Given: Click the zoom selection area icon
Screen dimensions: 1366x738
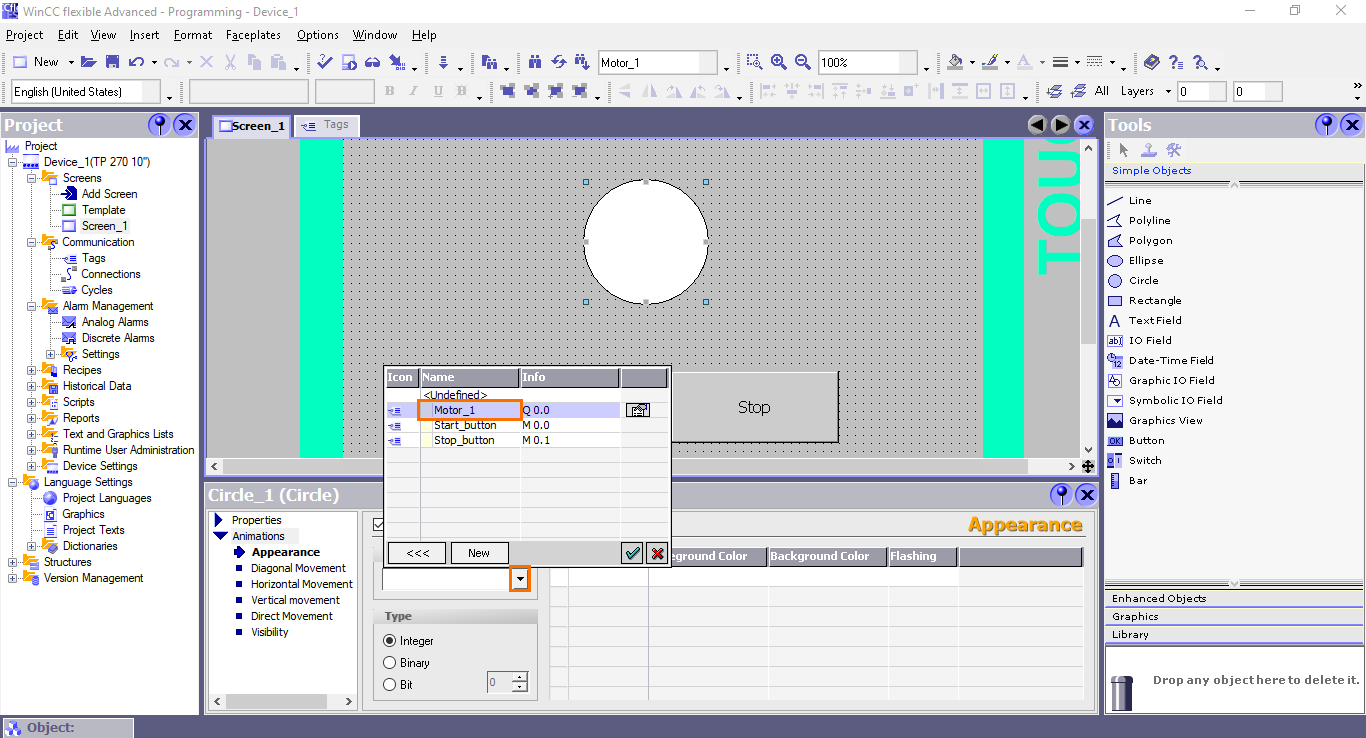Looking at the screenshot, I should click(754, 62).
